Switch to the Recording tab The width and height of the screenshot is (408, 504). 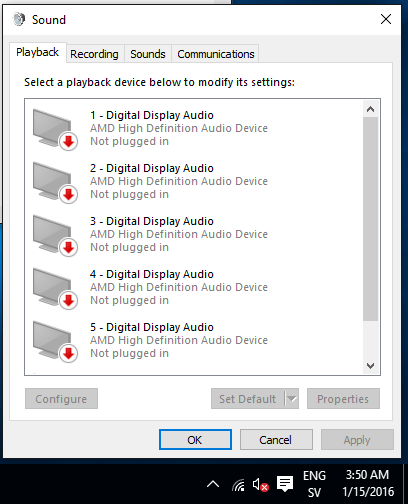click(94, 54)
